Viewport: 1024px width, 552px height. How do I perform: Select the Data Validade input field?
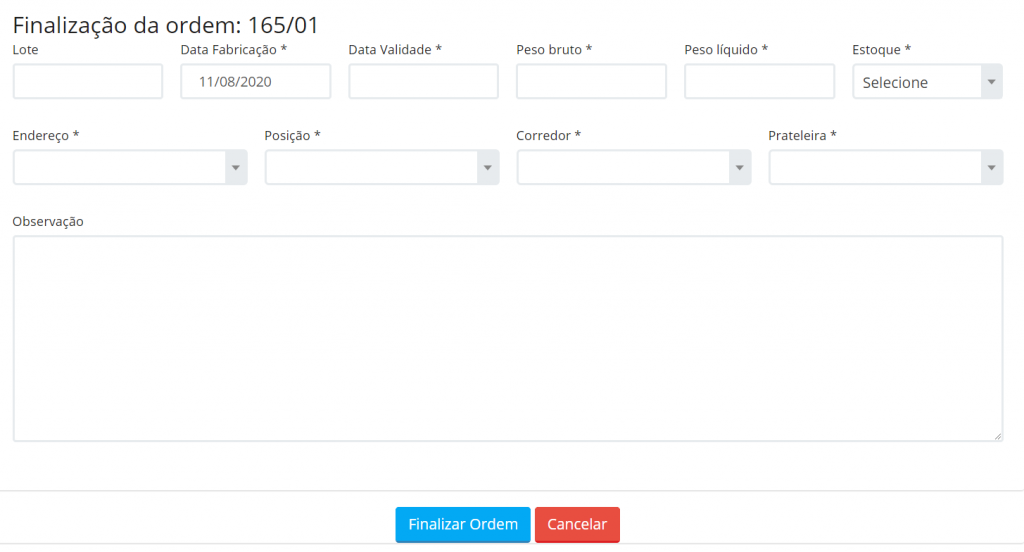pyautogui.click(x=423, y=82)
